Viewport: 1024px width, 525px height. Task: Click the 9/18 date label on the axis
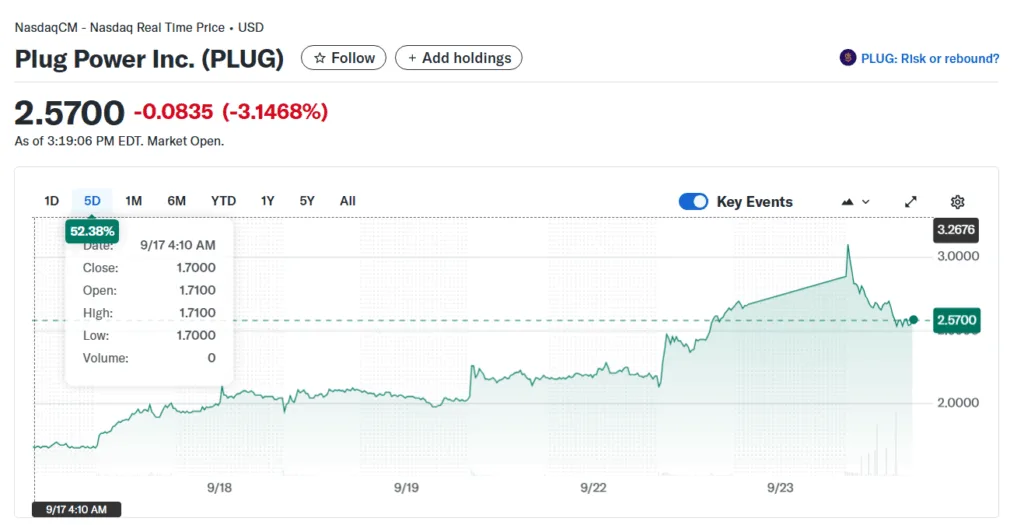219,488
